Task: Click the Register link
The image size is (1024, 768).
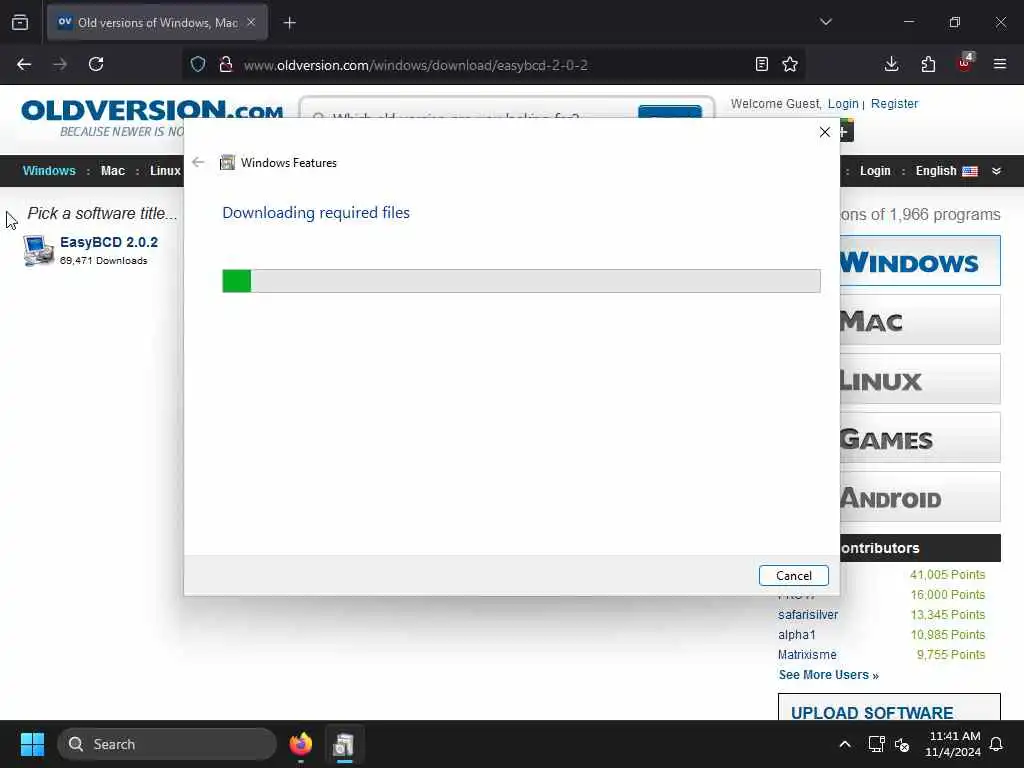Action: [x=894, y=103]
